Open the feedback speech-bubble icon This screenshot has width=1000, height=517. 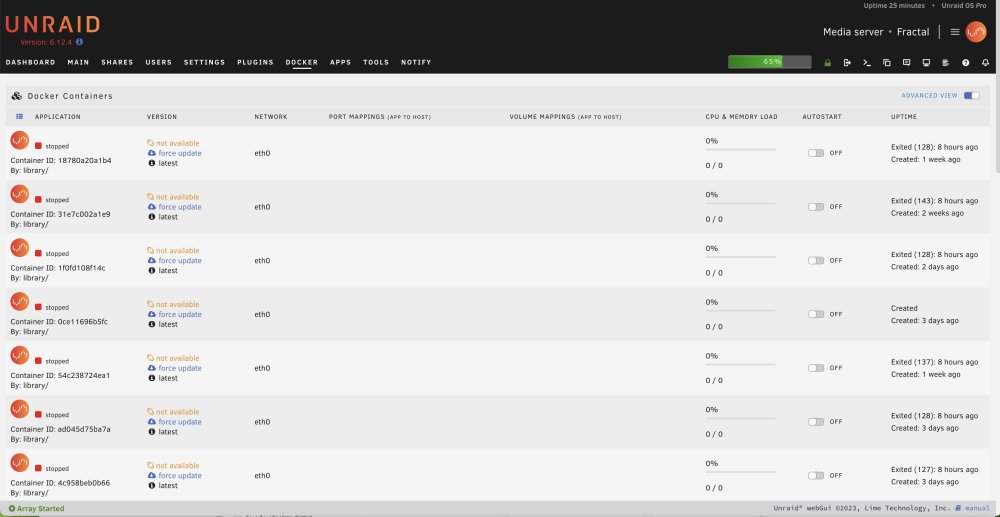click(x=906, y=62)
